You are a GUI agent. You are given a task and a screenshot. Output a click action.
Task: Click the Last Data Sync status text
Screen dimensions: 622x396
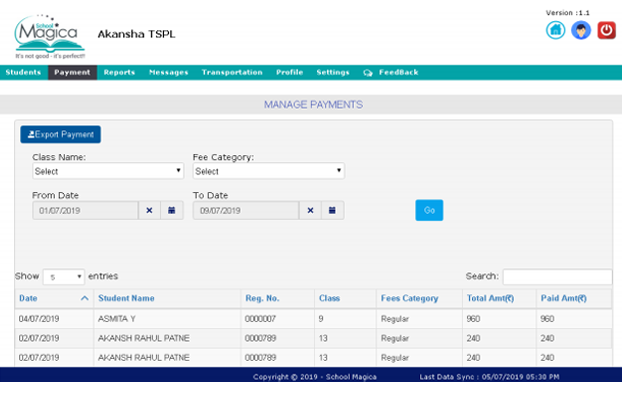pos(490,377)
